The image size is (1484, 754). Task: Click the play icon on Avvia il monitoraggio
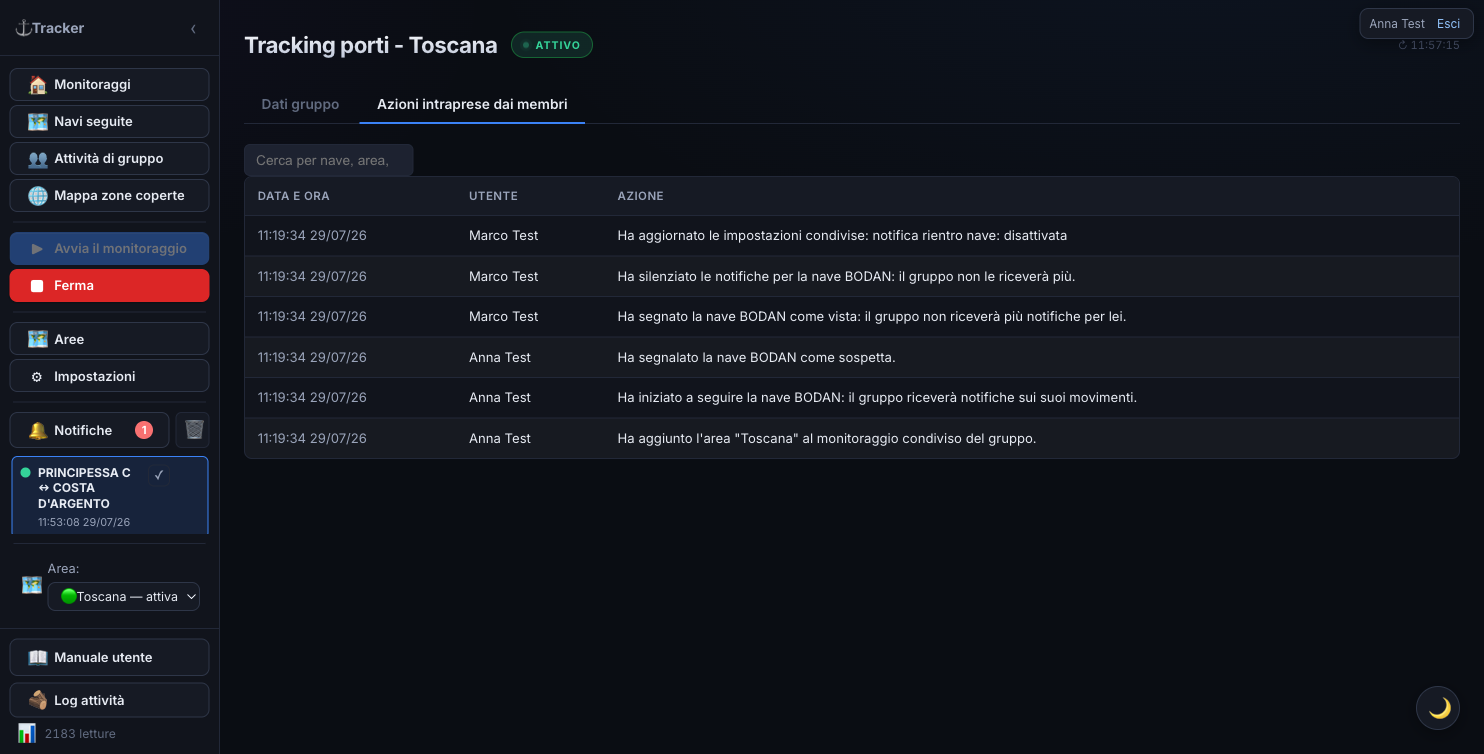[x=37, y=248]
